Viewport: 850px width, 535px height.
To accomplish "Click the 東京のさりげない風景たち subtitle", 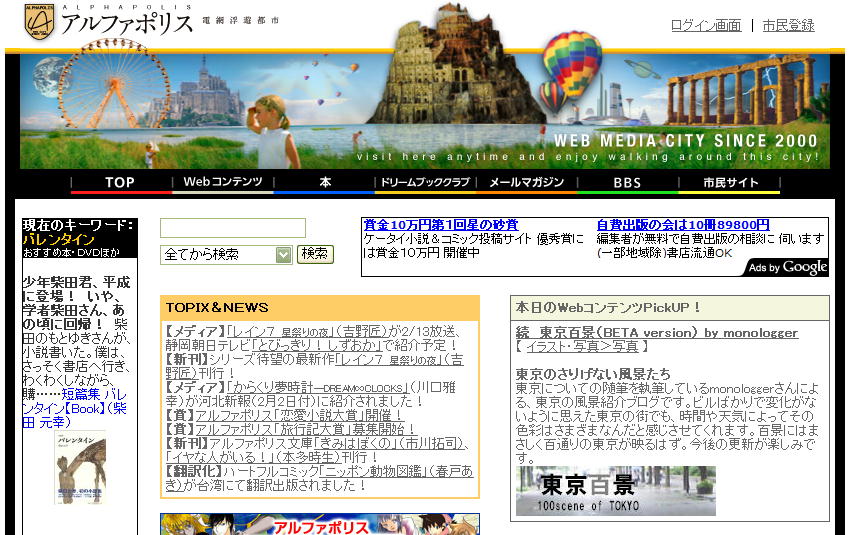I will pos(593,374).
